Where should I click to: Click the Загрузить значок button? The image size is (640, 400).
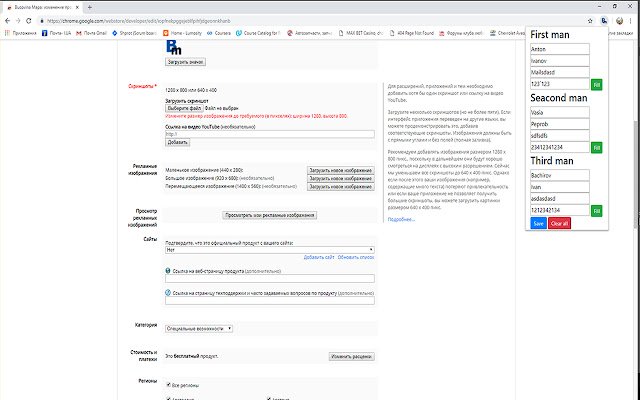(x=185, y=62)
